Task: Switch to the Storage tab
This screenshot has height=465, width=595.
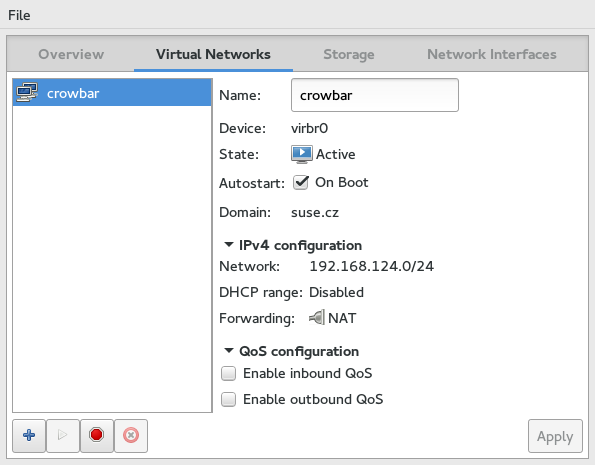Action: point(349,54)
